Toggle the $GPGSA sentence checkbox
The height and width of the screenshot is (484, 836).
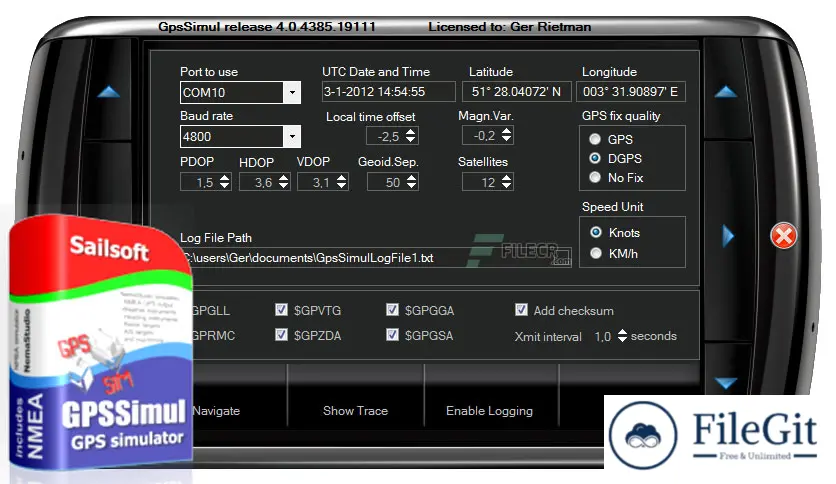392,335
